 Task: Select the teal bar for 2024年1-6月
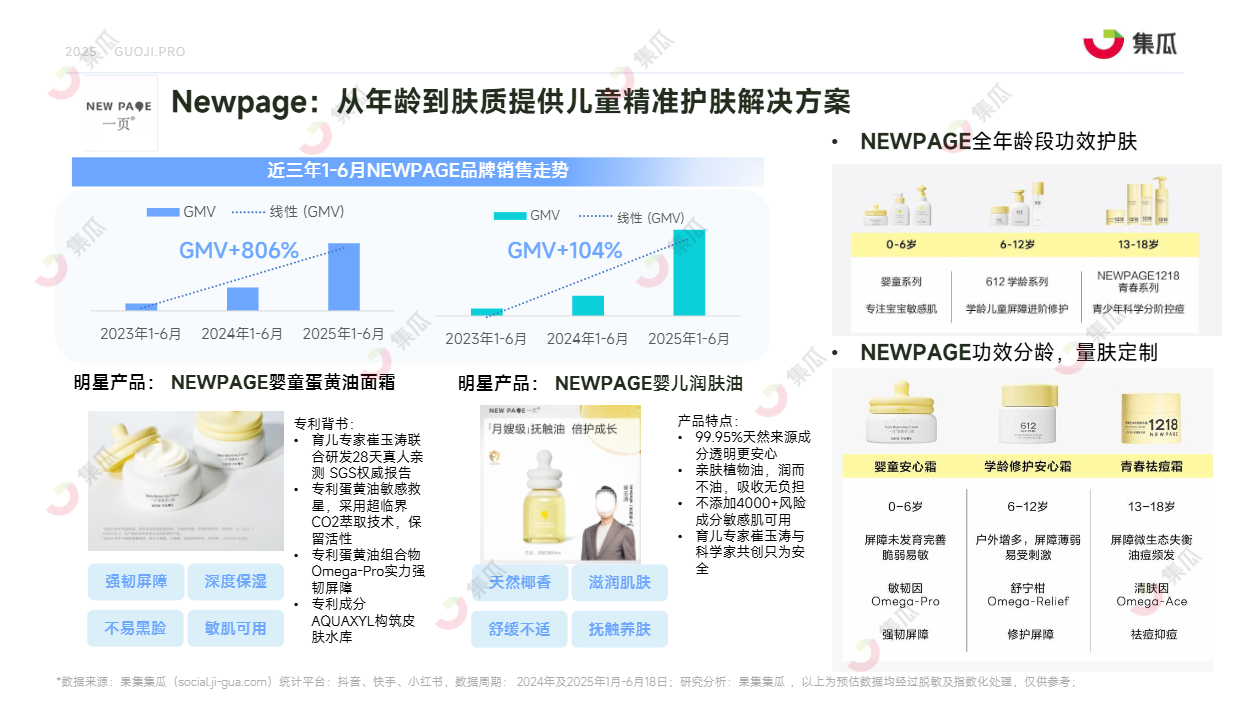point(588,306)
